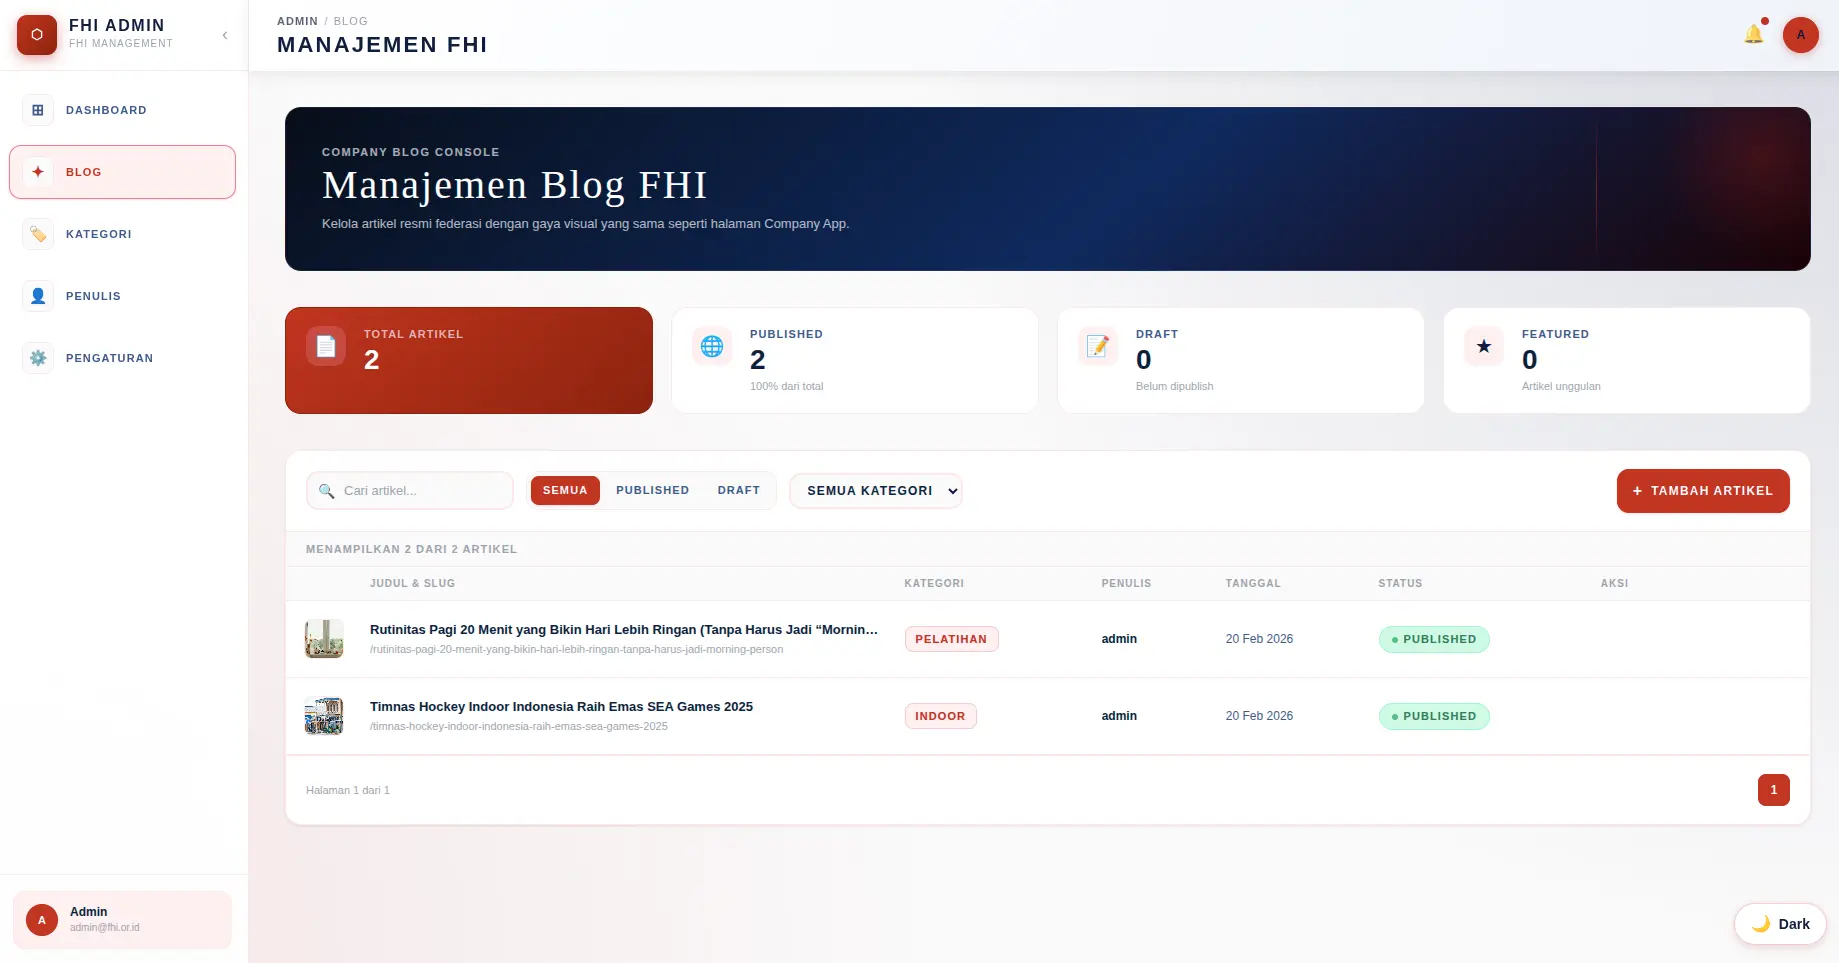Click the FHI Admin logo icon
The image size is (1839, 963).
pyautogui.click(x=36, y=35)
